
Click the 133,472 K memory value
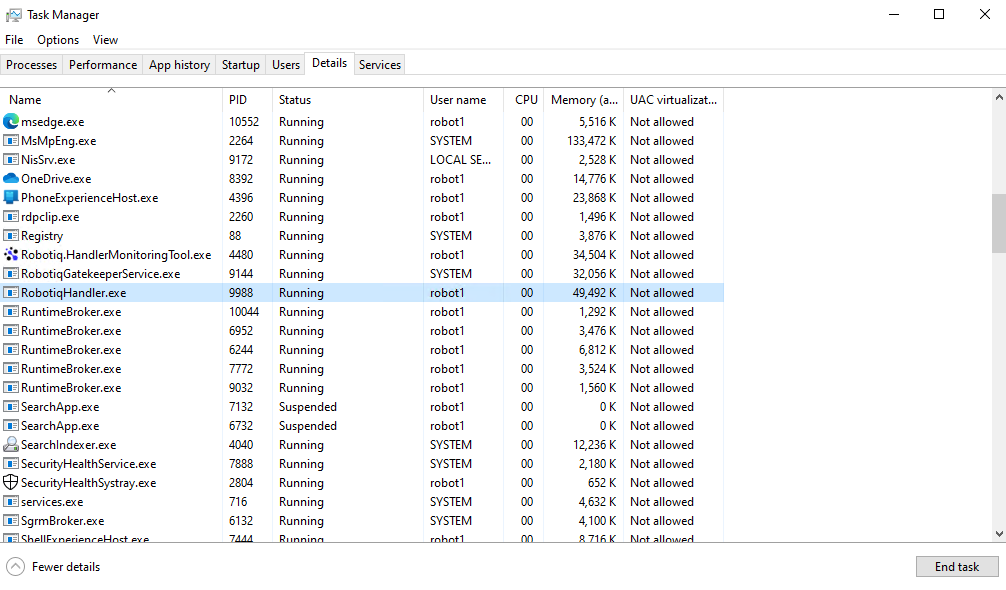click(x=592, y=140)
